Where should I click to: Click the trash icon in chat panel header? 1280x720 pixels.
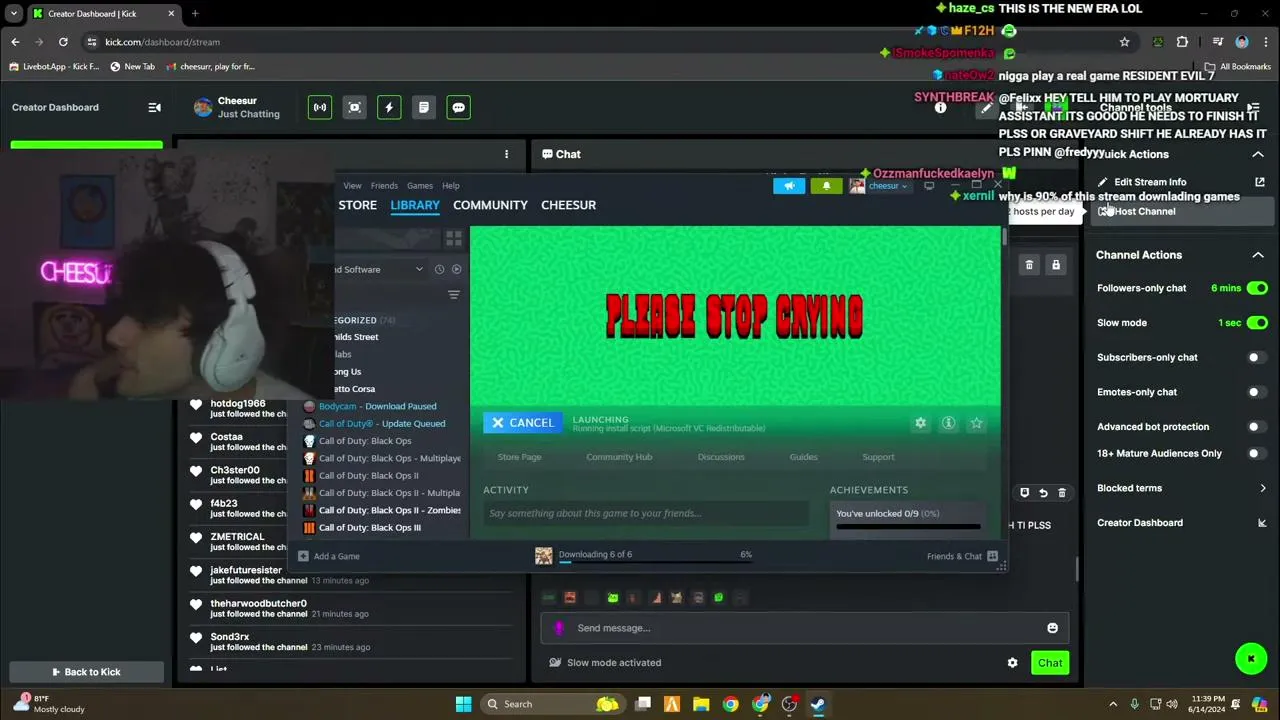click(1029, 265)
